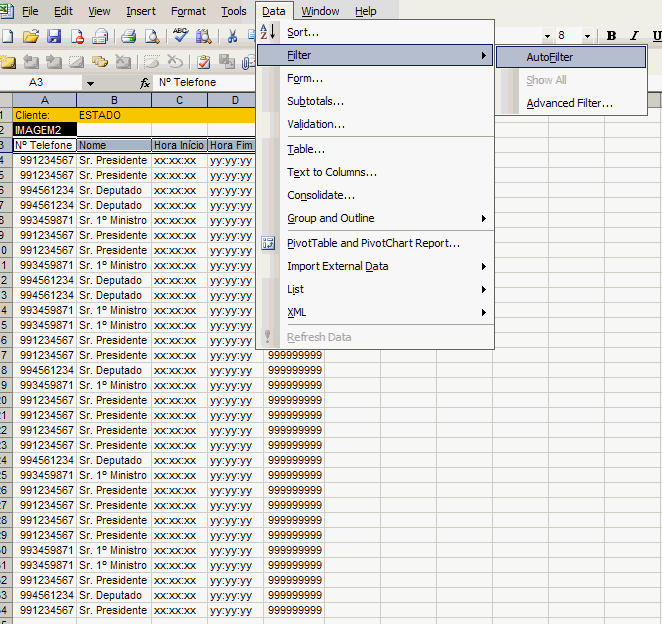Click the fx insert function icon
Screen dimensions: 662x624
tap(145, 83)
